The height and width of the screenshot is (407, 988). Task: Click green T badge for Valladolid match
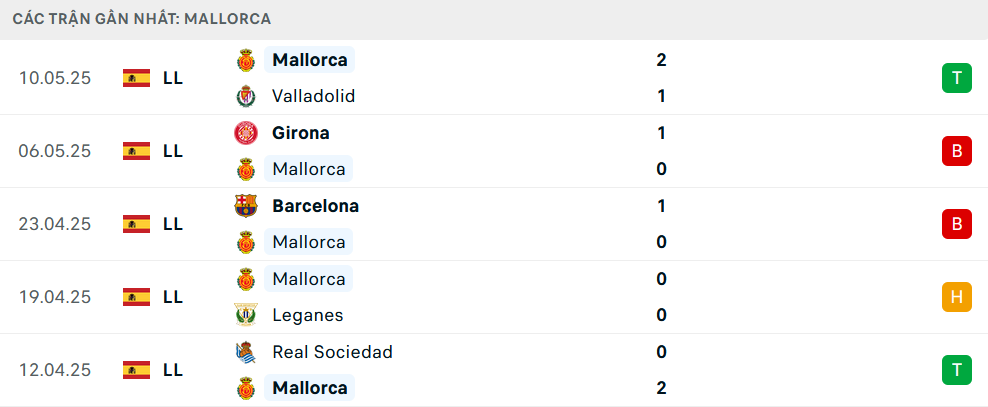[x=957, y=78]
